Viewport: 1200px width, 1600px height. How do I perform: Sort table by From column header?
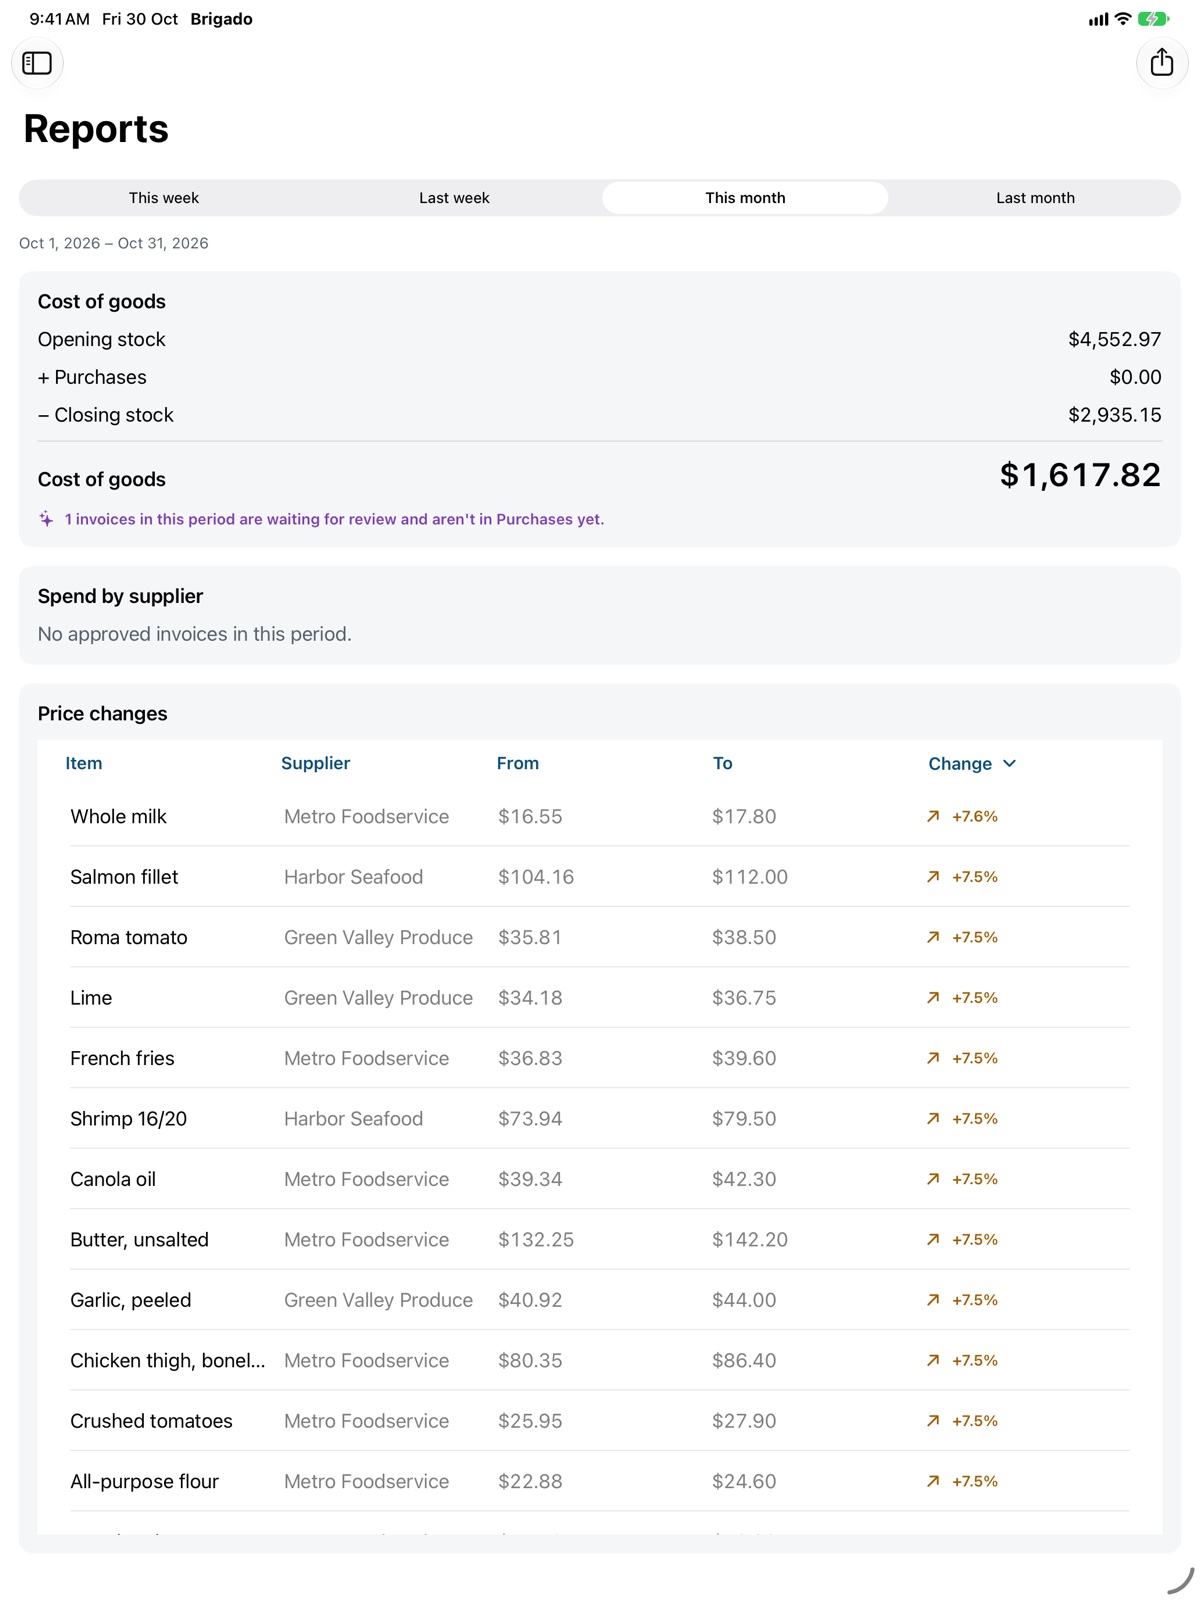(518, 763)
